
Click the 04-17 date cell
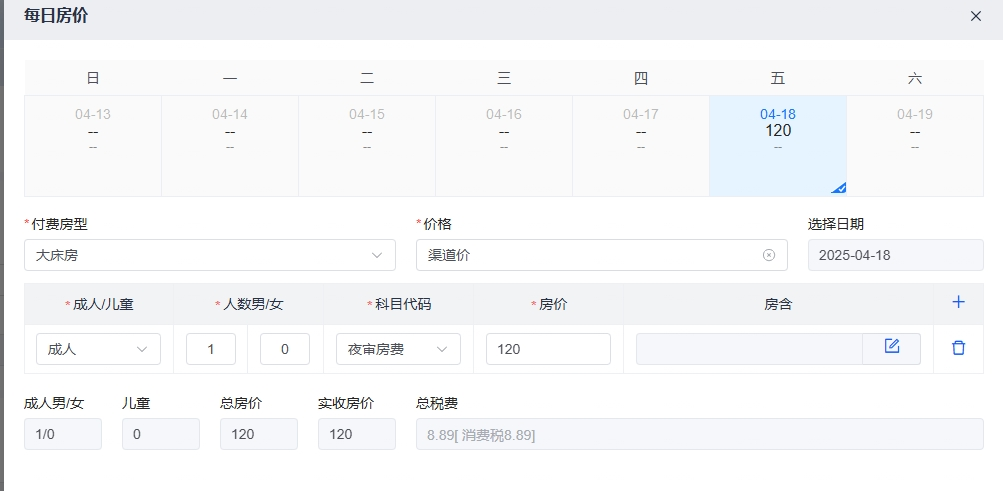(640, 145)
